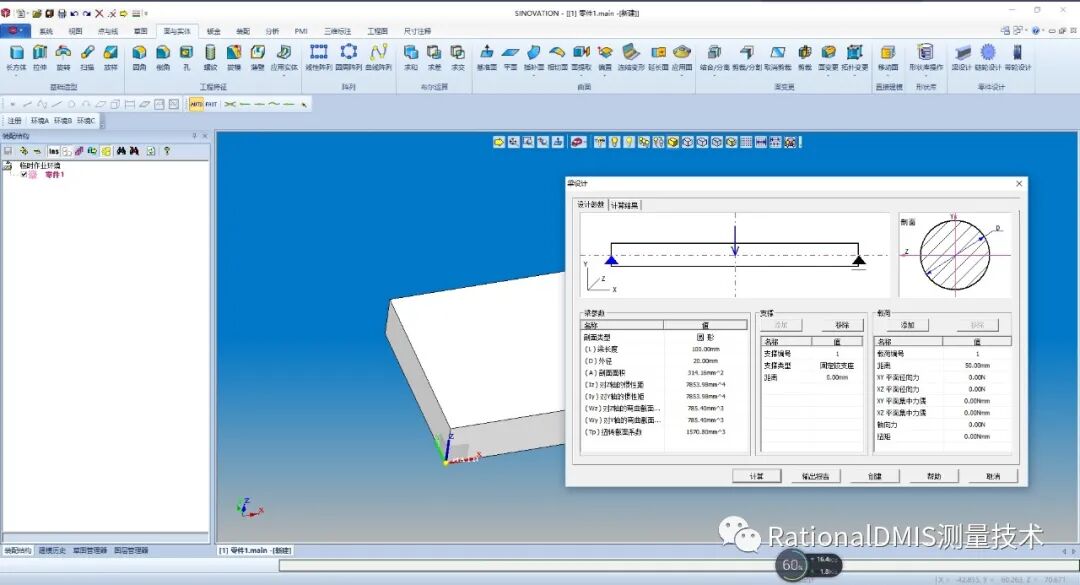Switch to the 建模历史 bottom panel tab
Viewport: 1080px width, 585px height.
pyautogui.click(x=52, y=551)
